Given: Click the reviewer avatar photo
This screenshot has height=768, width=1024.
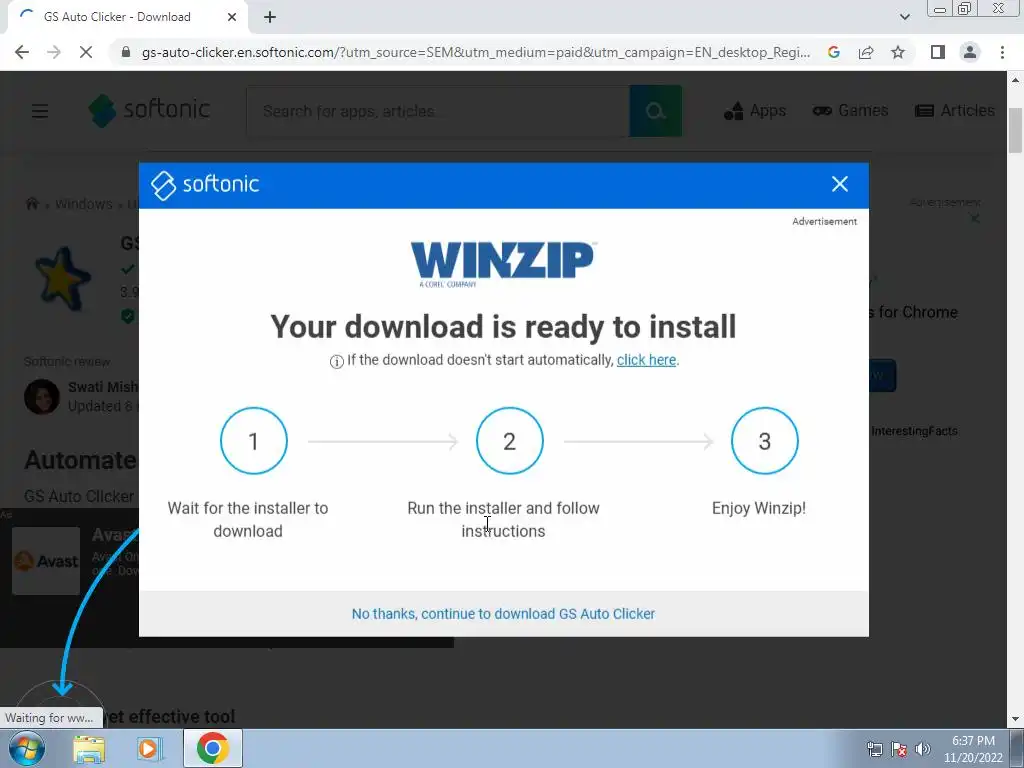Looking at the screenshot, I should pos(42,396).
